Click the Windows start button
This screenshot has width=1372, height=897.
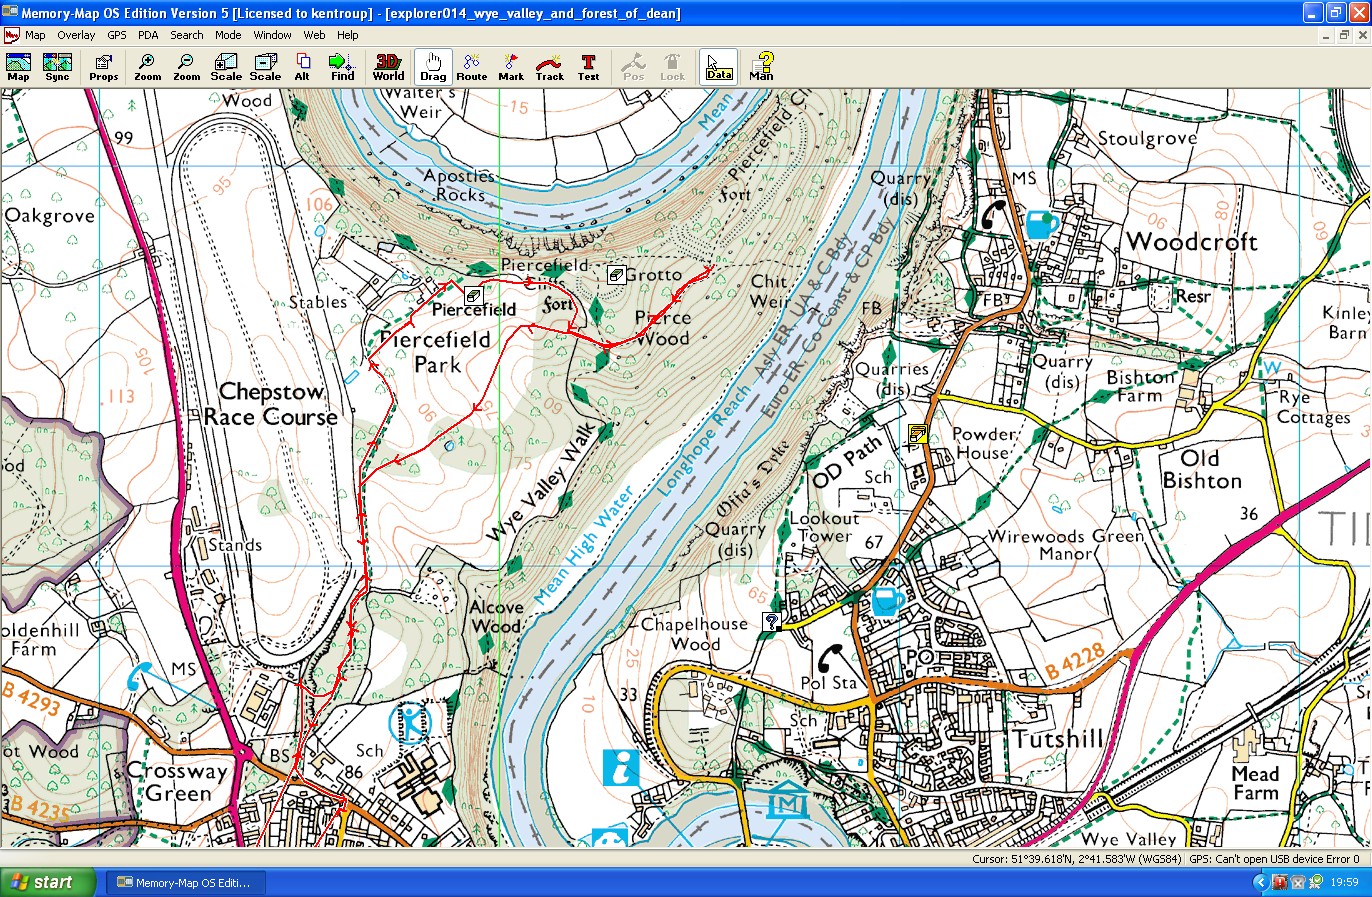click(x=48, y=882)
